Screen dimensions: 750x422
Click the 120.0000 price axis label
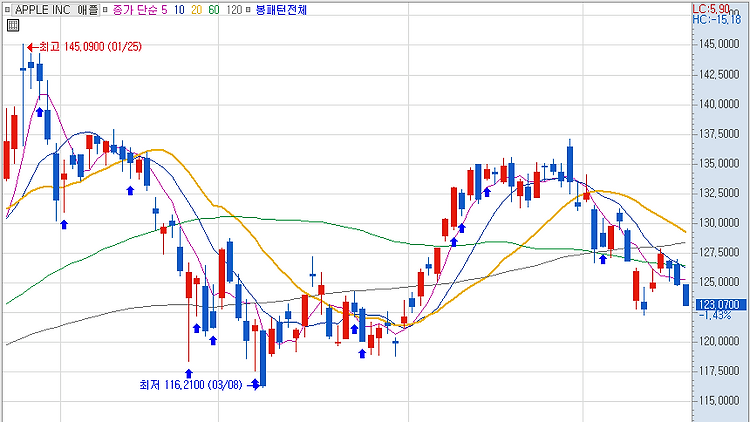click(x=719, y=341)
